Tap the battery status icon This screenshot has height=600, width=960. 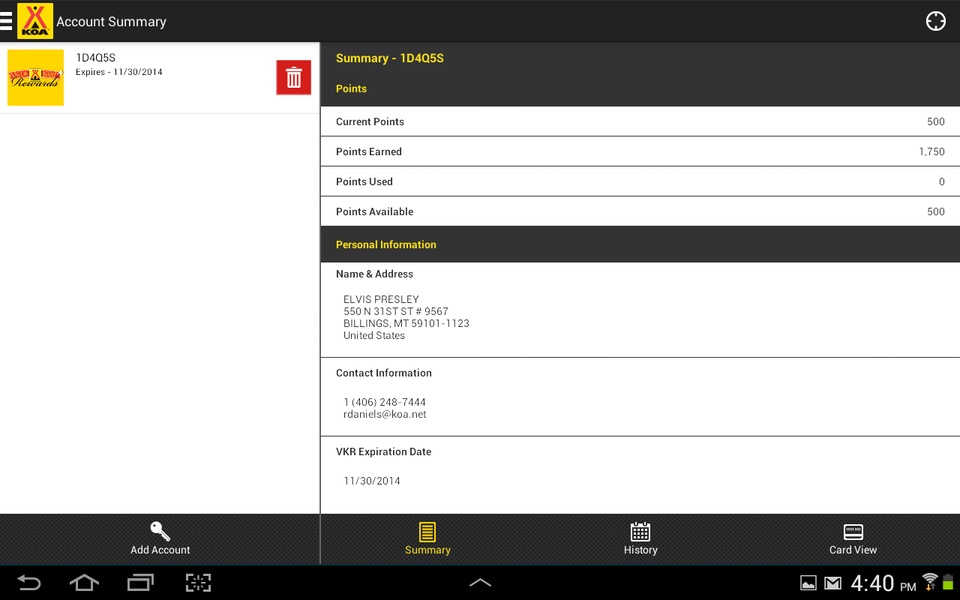[948, 582]
